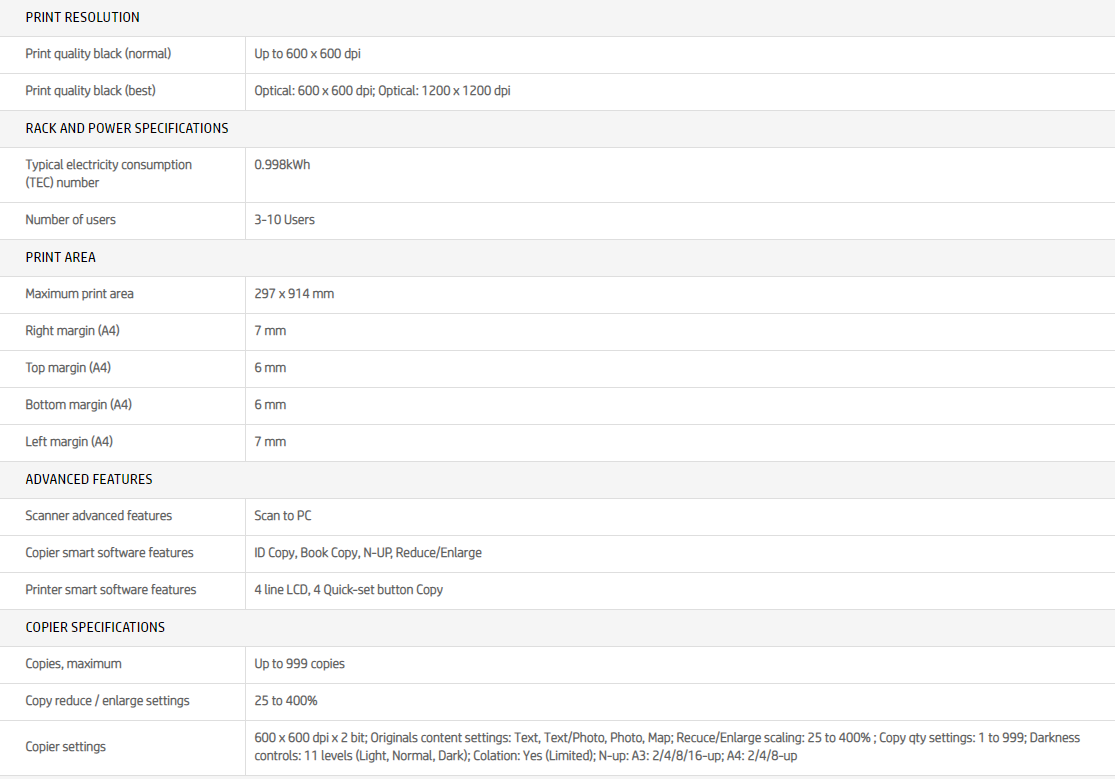This screenshot has width=1115, height=779.
Task: Select the 'Up to 999 copies' value
Action: click(x=299, y=664)
